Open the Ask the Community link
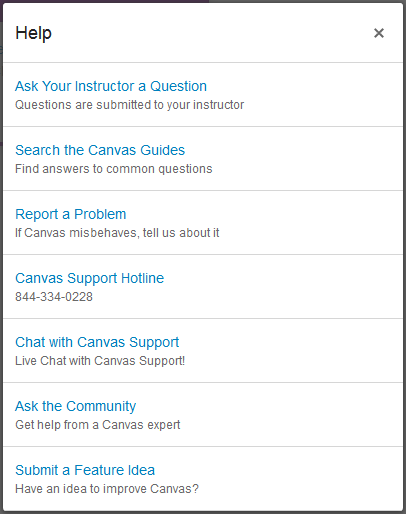 (76, 406)
